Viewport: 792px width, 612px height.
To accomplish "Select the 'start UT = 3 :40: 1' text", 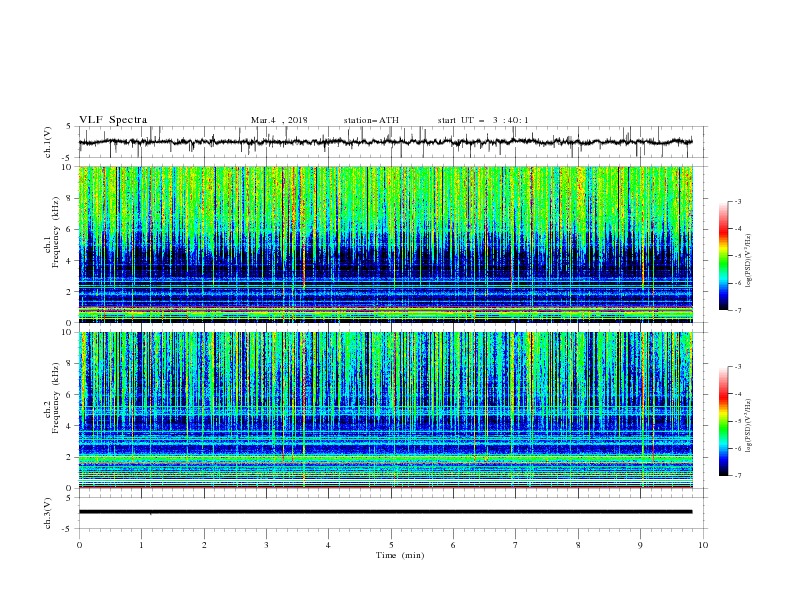I will tap(483, 120).
